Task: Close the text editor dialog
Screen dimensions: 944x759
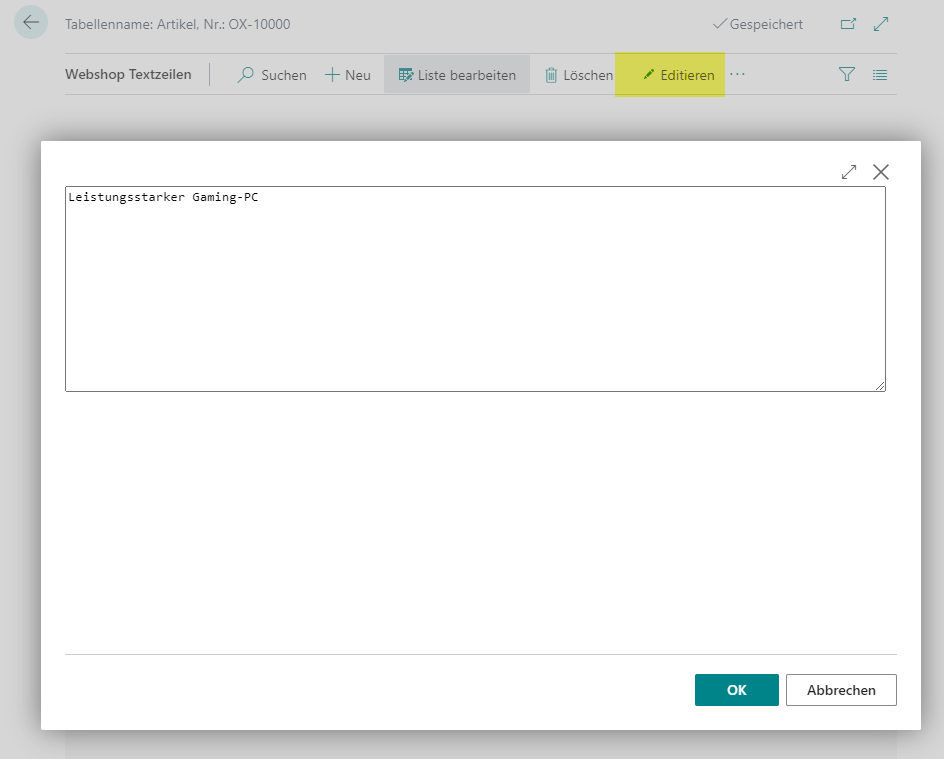Action: (881, 172)
